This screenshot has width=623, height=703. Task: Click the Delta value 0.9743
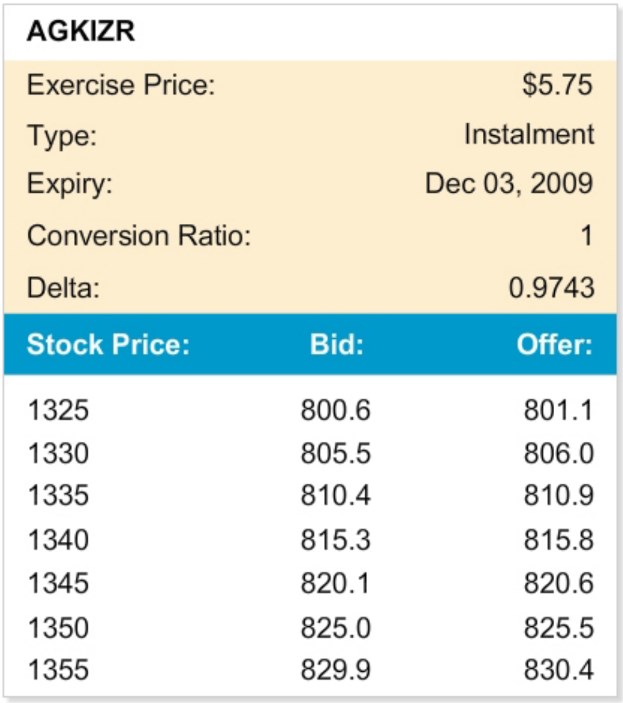[551, 288]
